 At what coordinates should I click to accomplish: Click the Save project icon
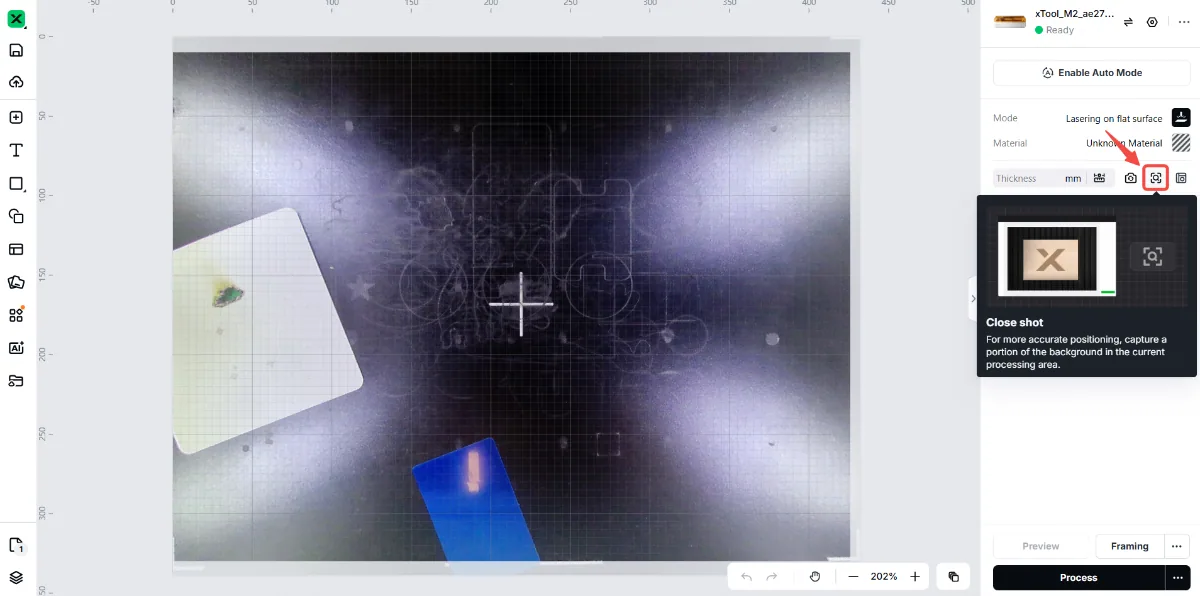[x=16, y=50]
